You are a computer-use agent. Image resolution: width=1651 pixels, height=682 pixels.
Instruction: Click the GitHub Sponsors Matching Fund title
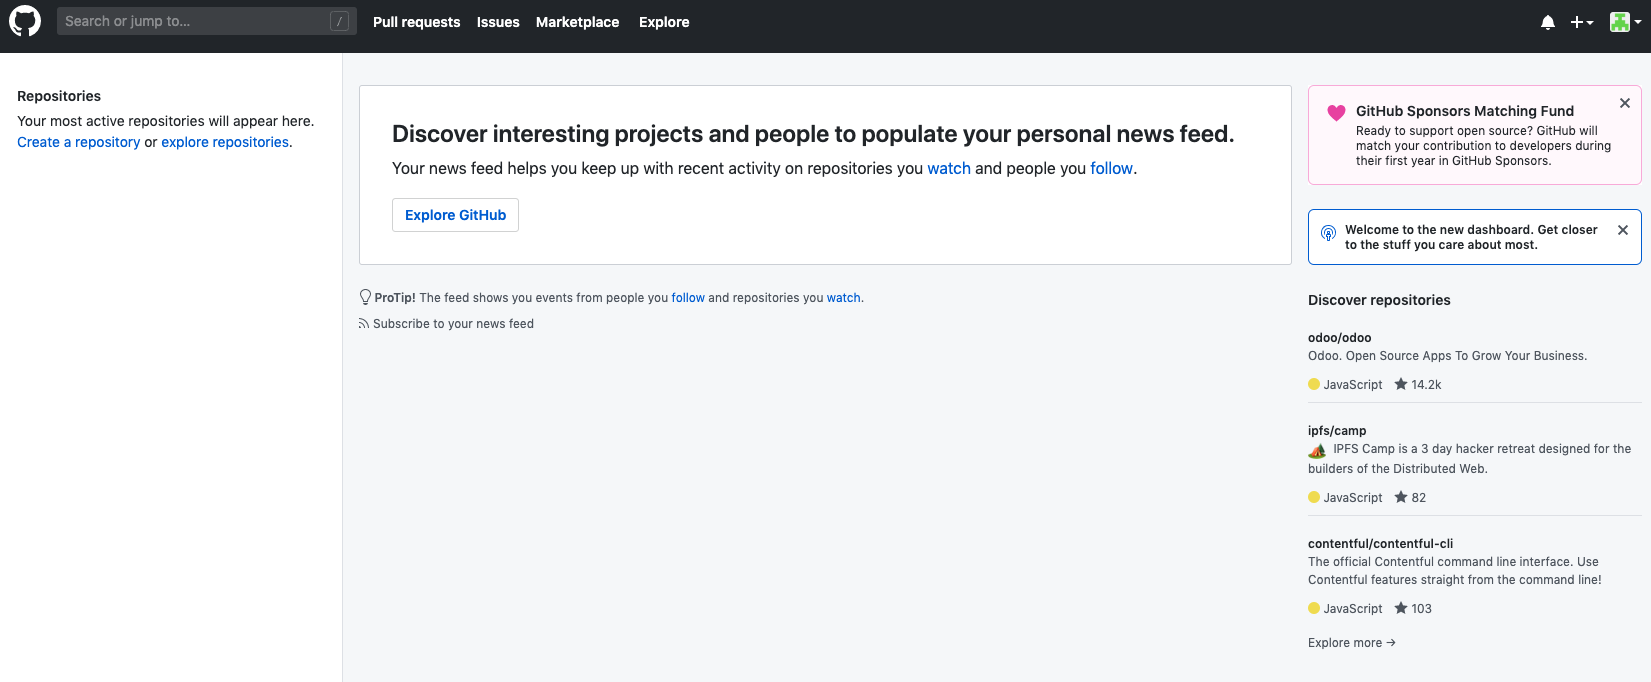coord(1464,111)
